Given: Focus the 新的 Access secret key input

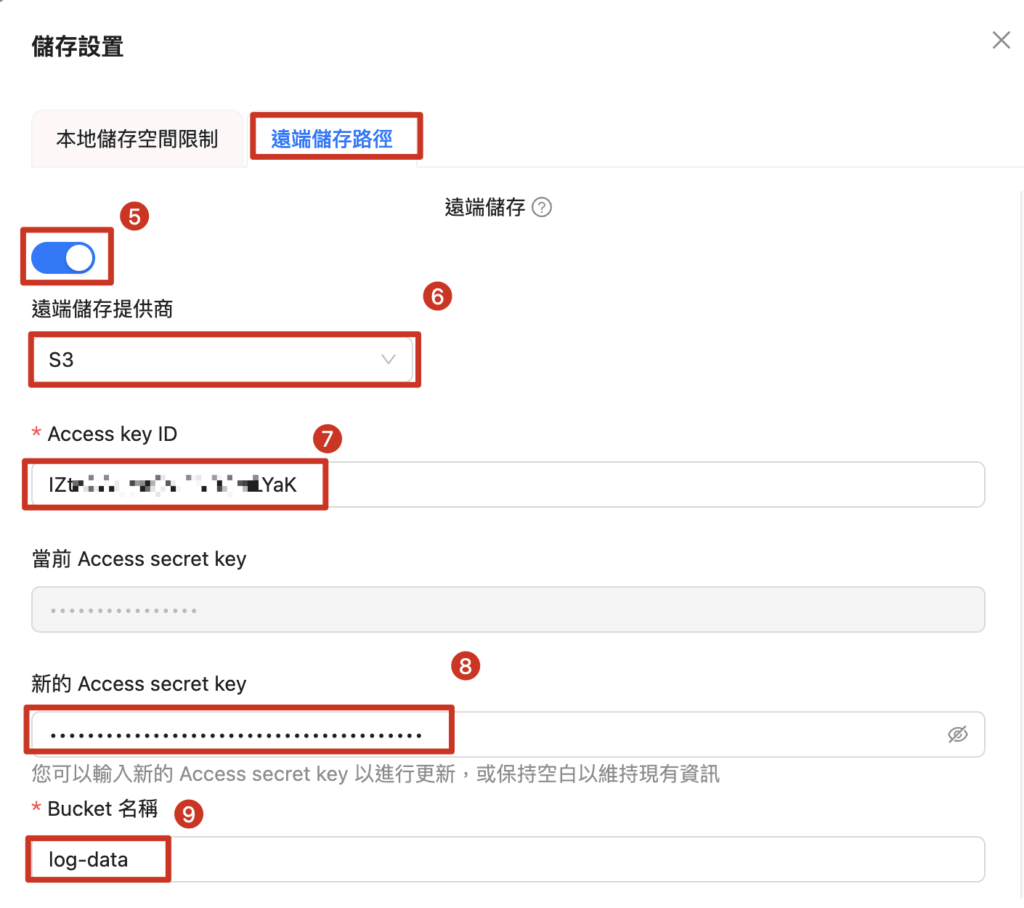Looking at the screenshot, I should click(x=480, y=735).
